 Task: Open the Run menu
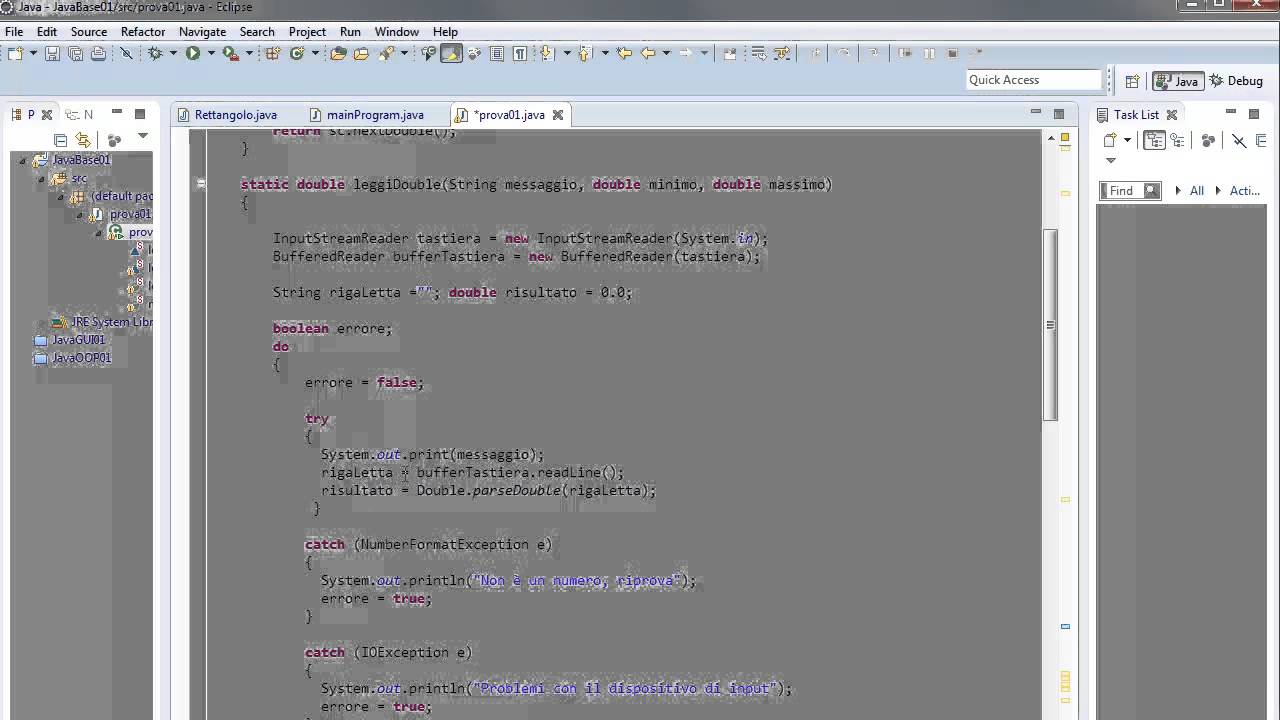[x=350, y=31]
